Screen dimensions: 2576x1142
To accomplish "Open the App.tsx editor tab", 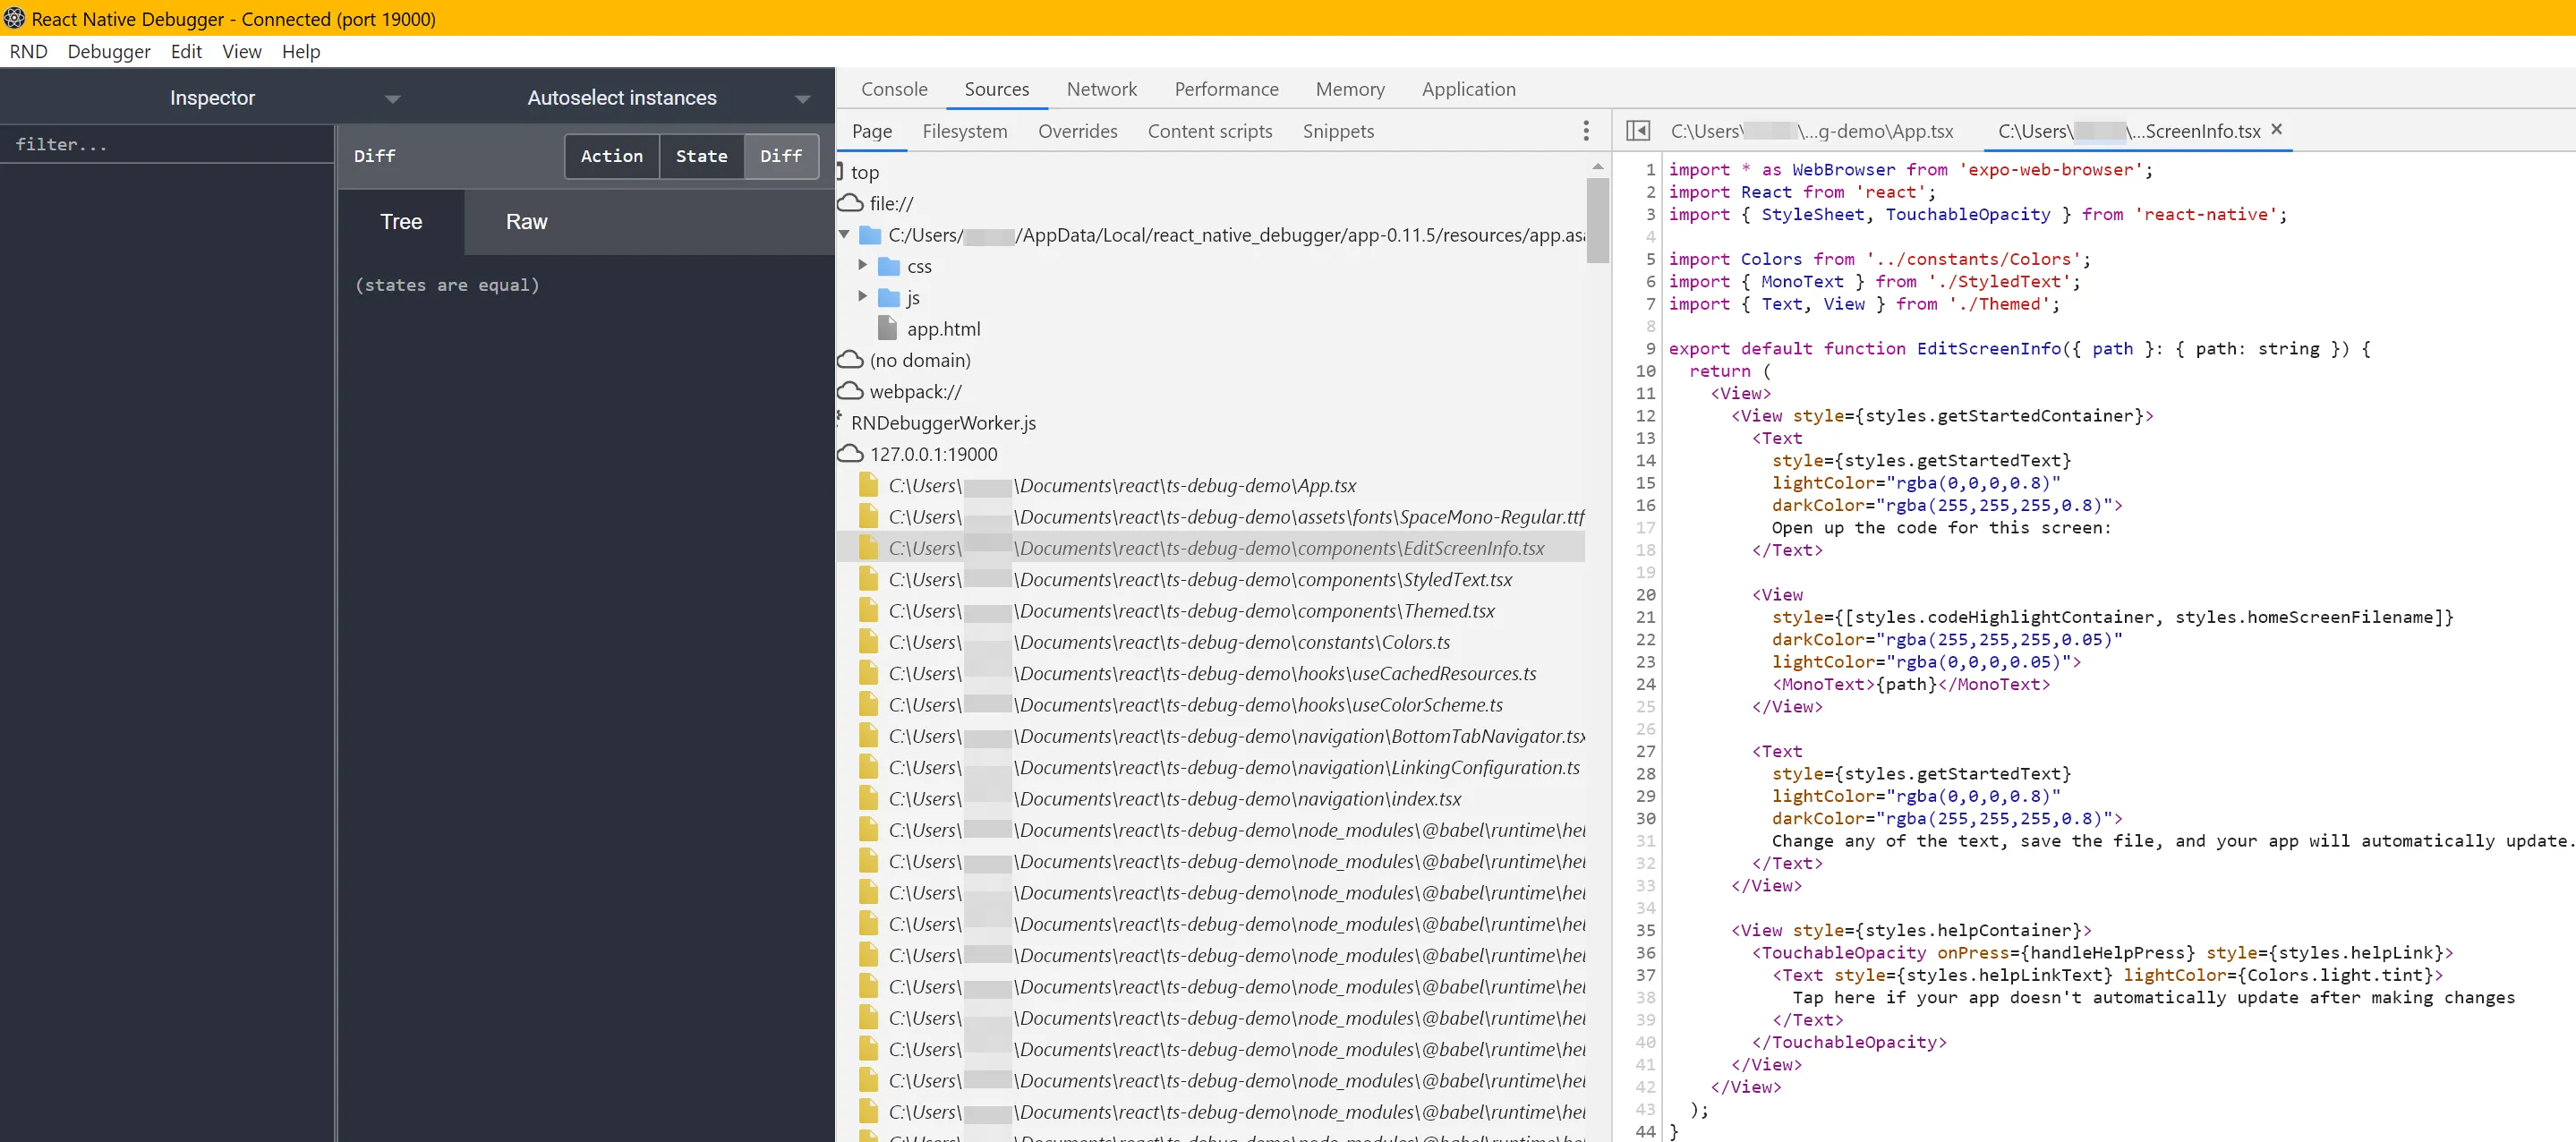I will click(1811, 131).
